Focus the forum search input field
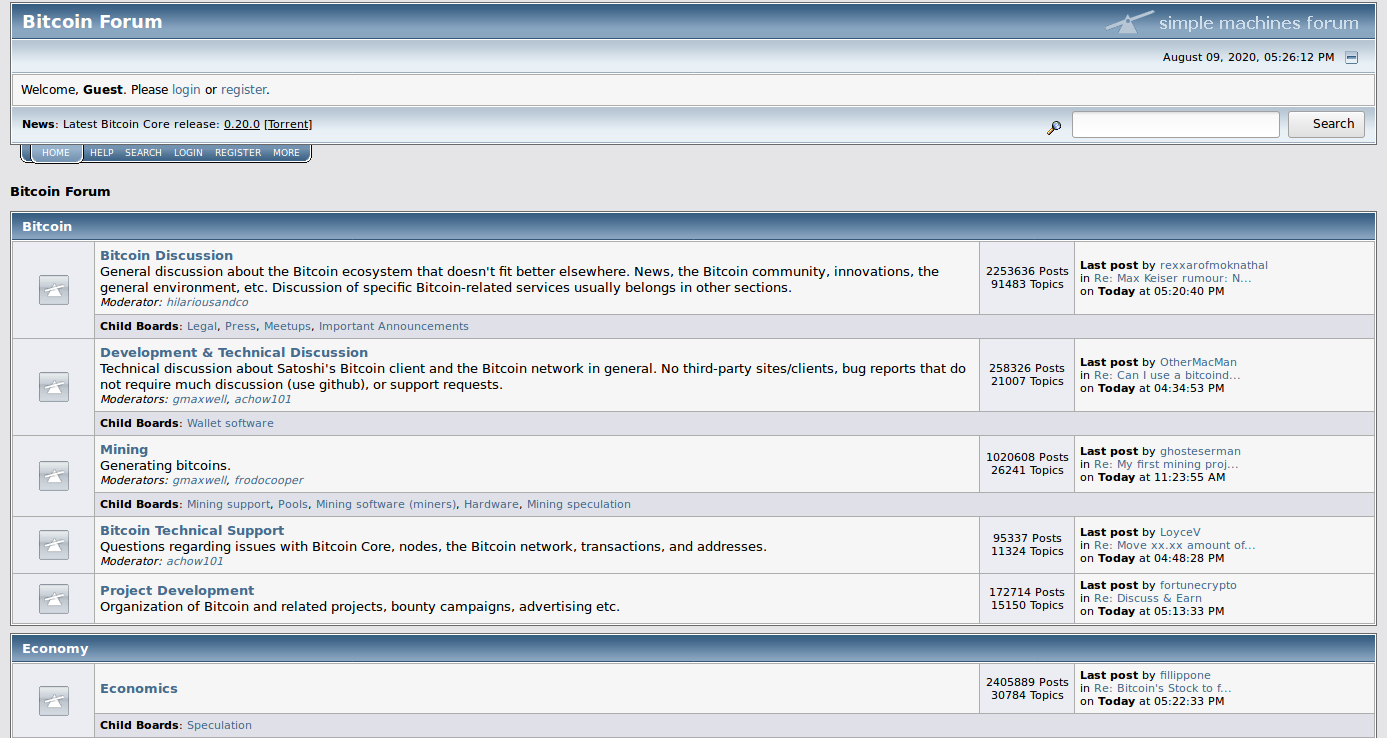 (1176, 124)
